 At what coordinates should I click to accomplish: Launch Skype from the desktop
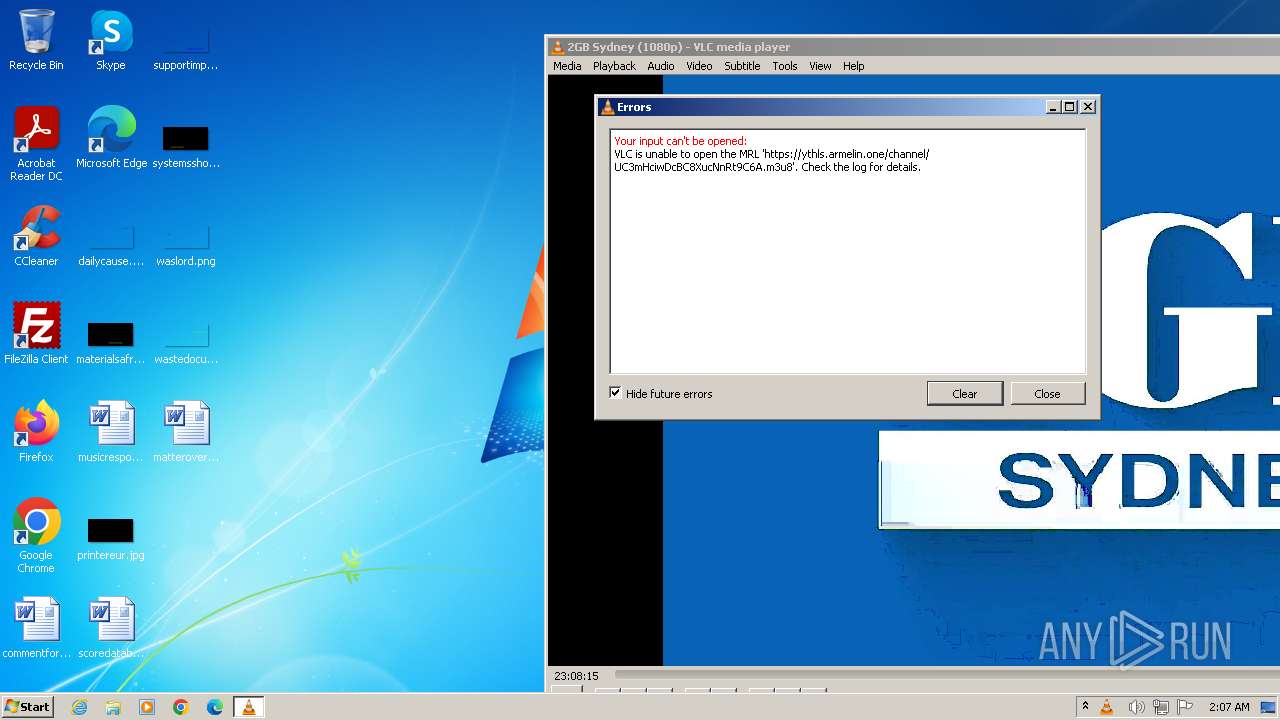point(110,40)
